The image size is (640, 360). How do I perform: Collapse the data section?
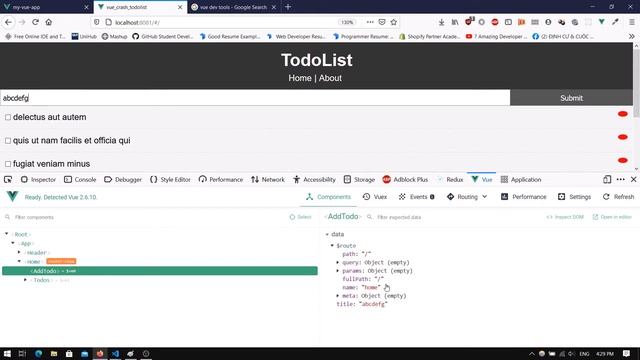[327, 234]
